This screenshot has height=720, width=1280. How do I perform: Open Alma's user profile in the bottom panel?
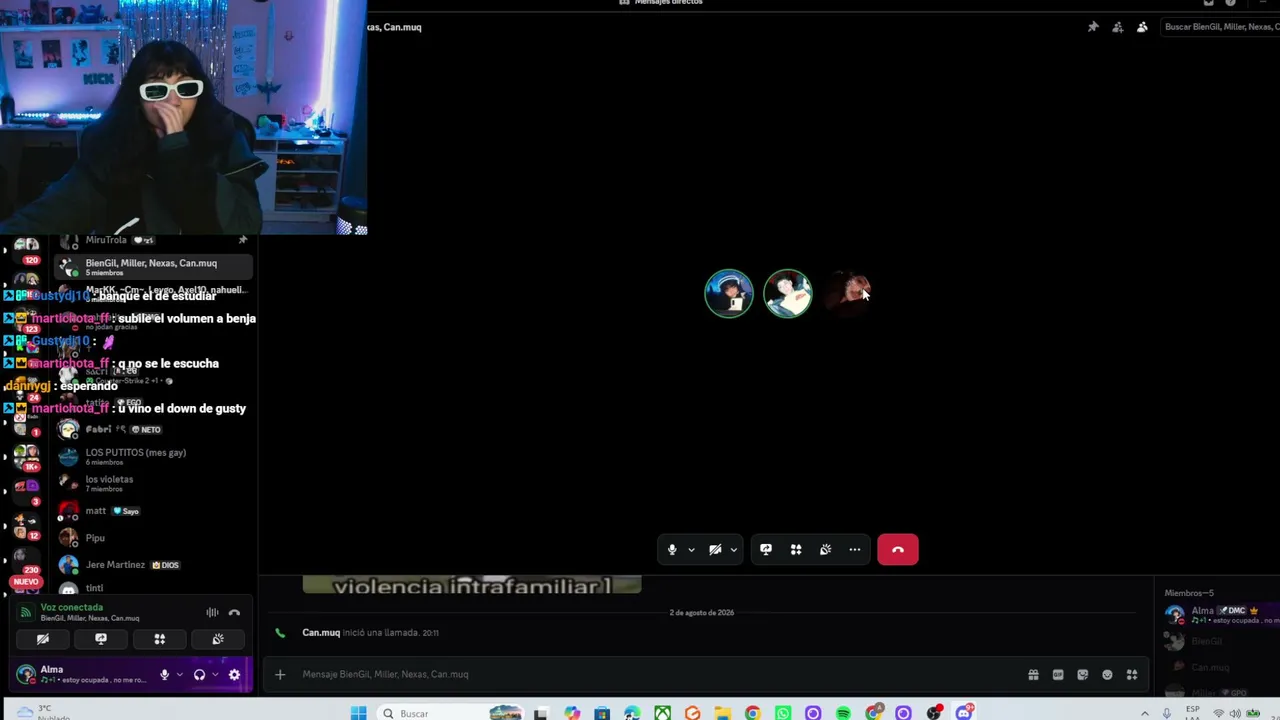point(82,675)
